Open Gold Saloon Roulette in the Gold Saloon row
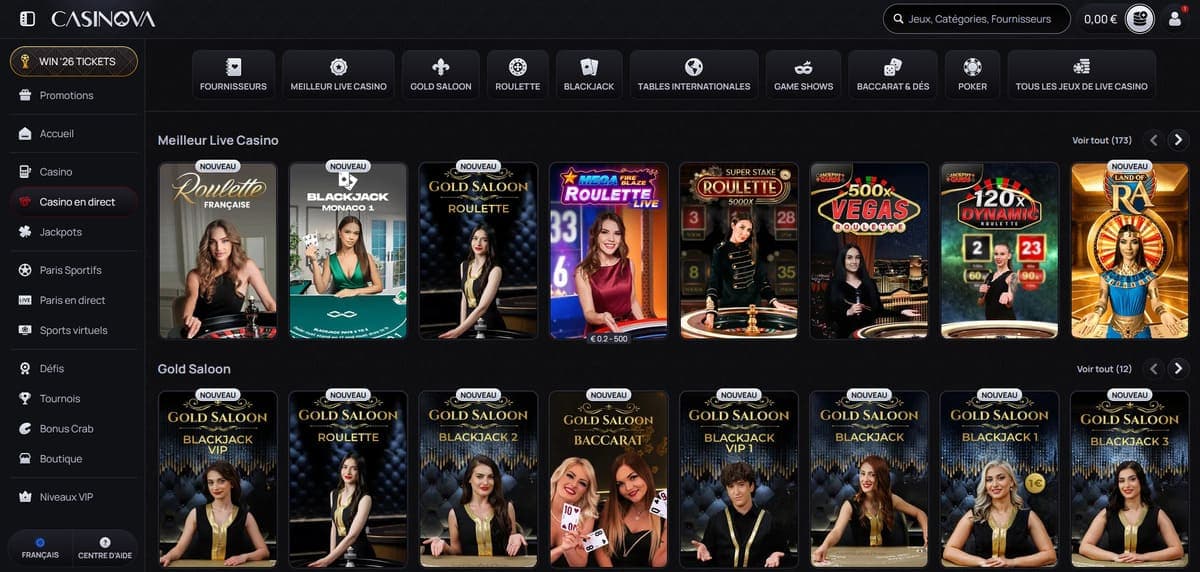 [x=348, y=479]
